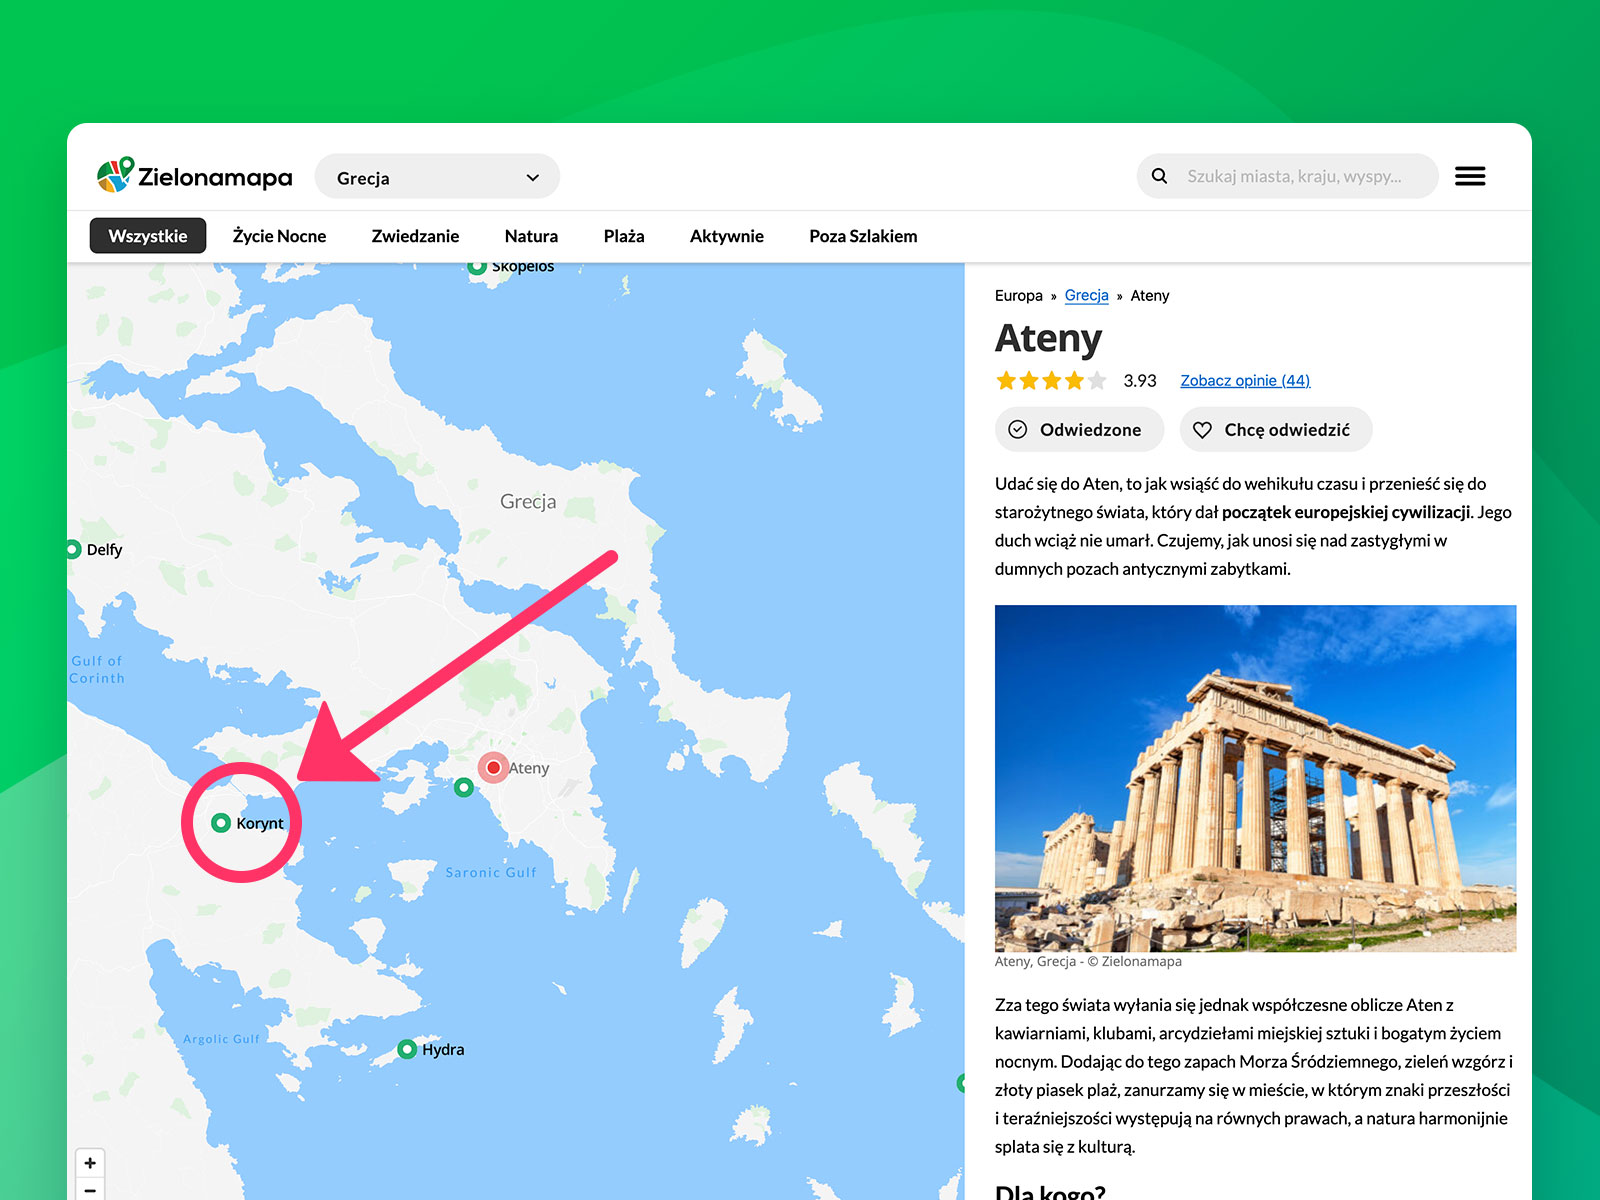Toggle the Odwiedzone button
The width and height of the screenshot is (1600, 1200).
pyautogui.click(x=1079, y=430)
